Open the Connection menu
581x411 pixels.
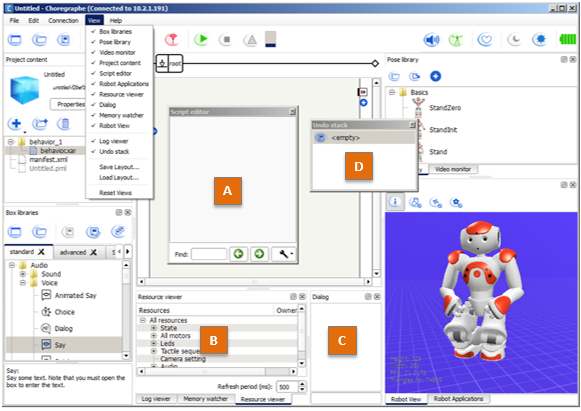[63, 20]
